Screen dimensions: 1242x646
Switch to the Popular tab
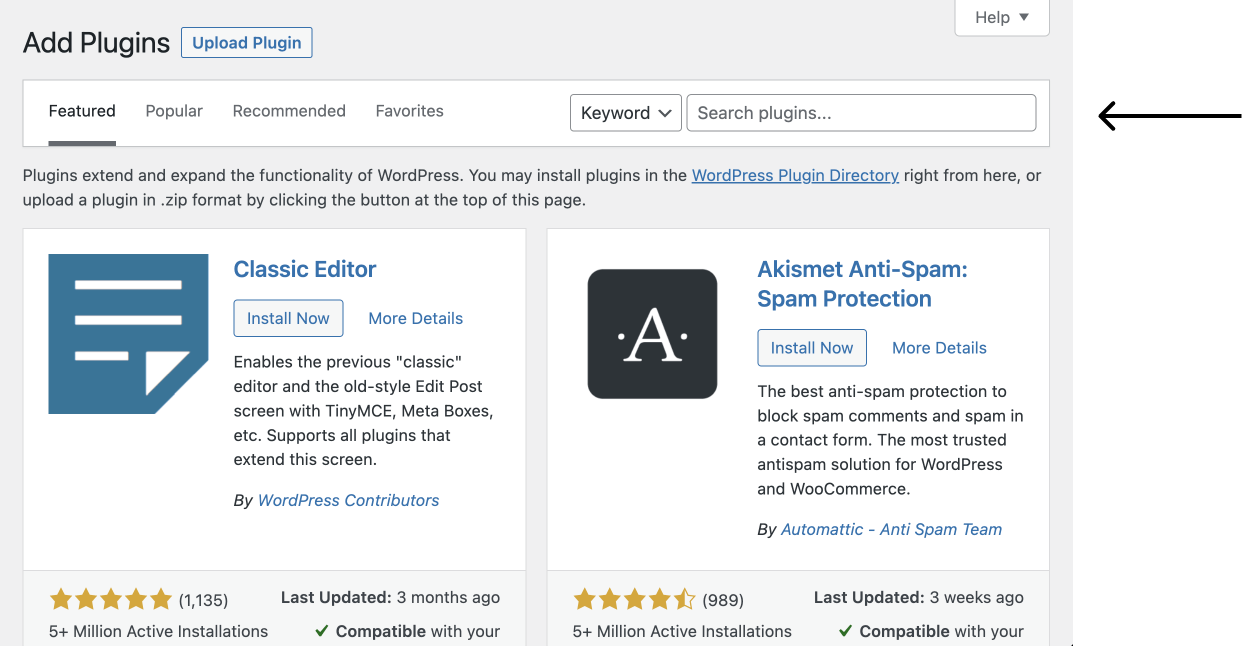click(x=174, y=111)
